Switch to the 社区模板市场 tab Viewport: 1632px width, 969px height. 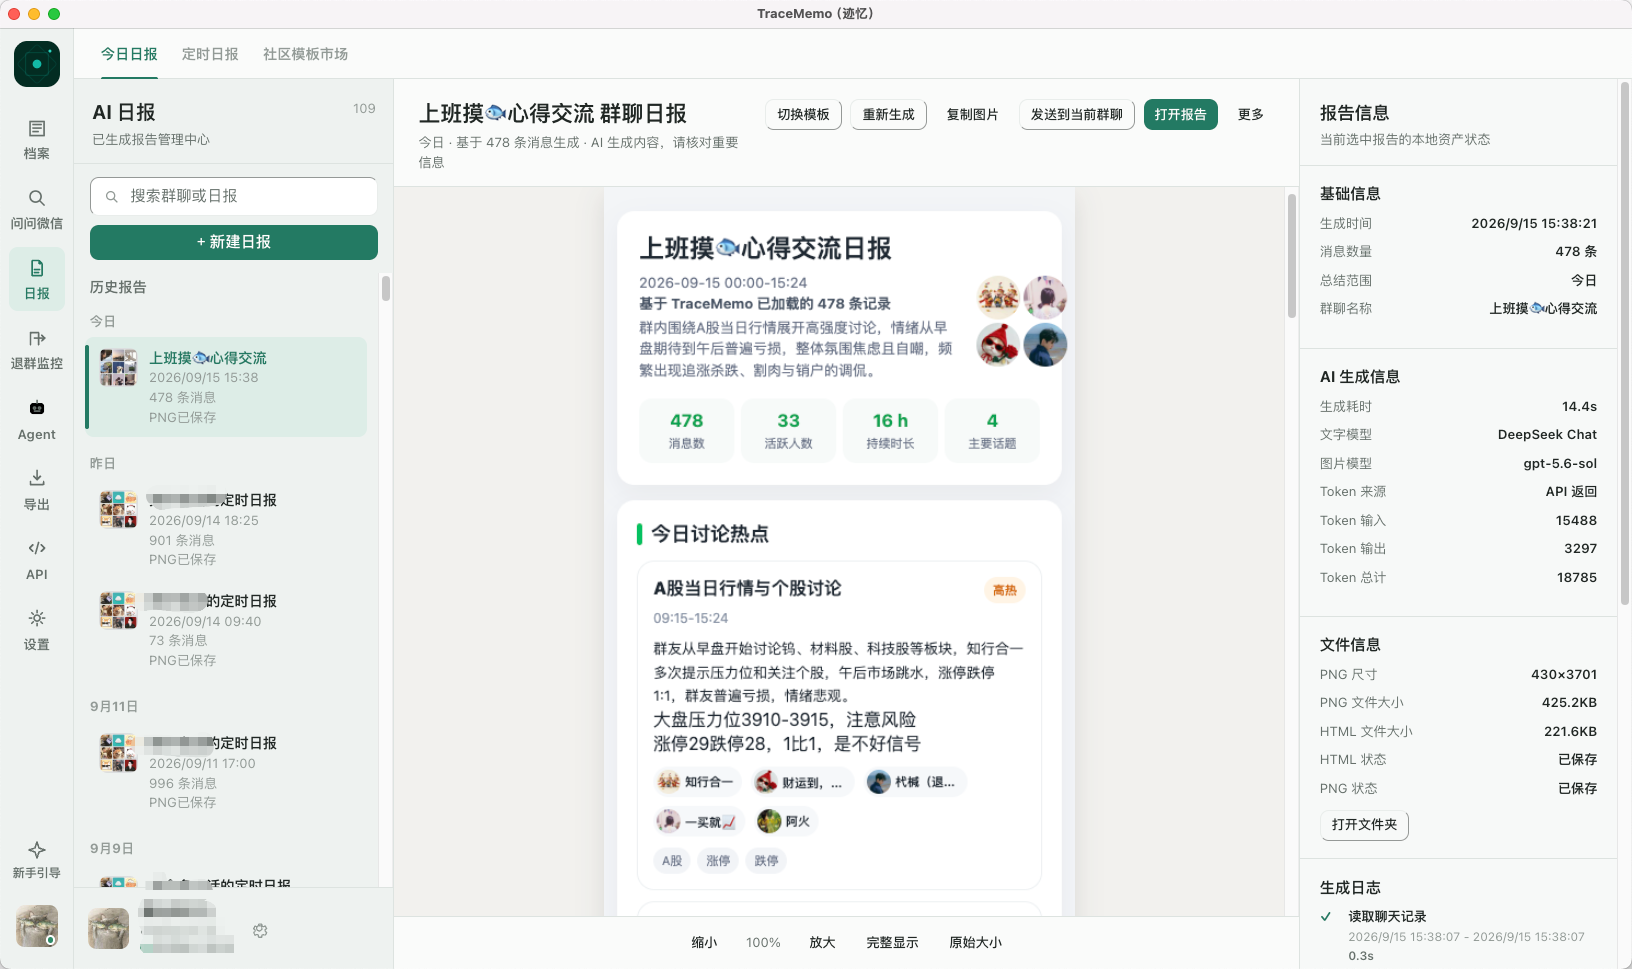tap(305, 54)
